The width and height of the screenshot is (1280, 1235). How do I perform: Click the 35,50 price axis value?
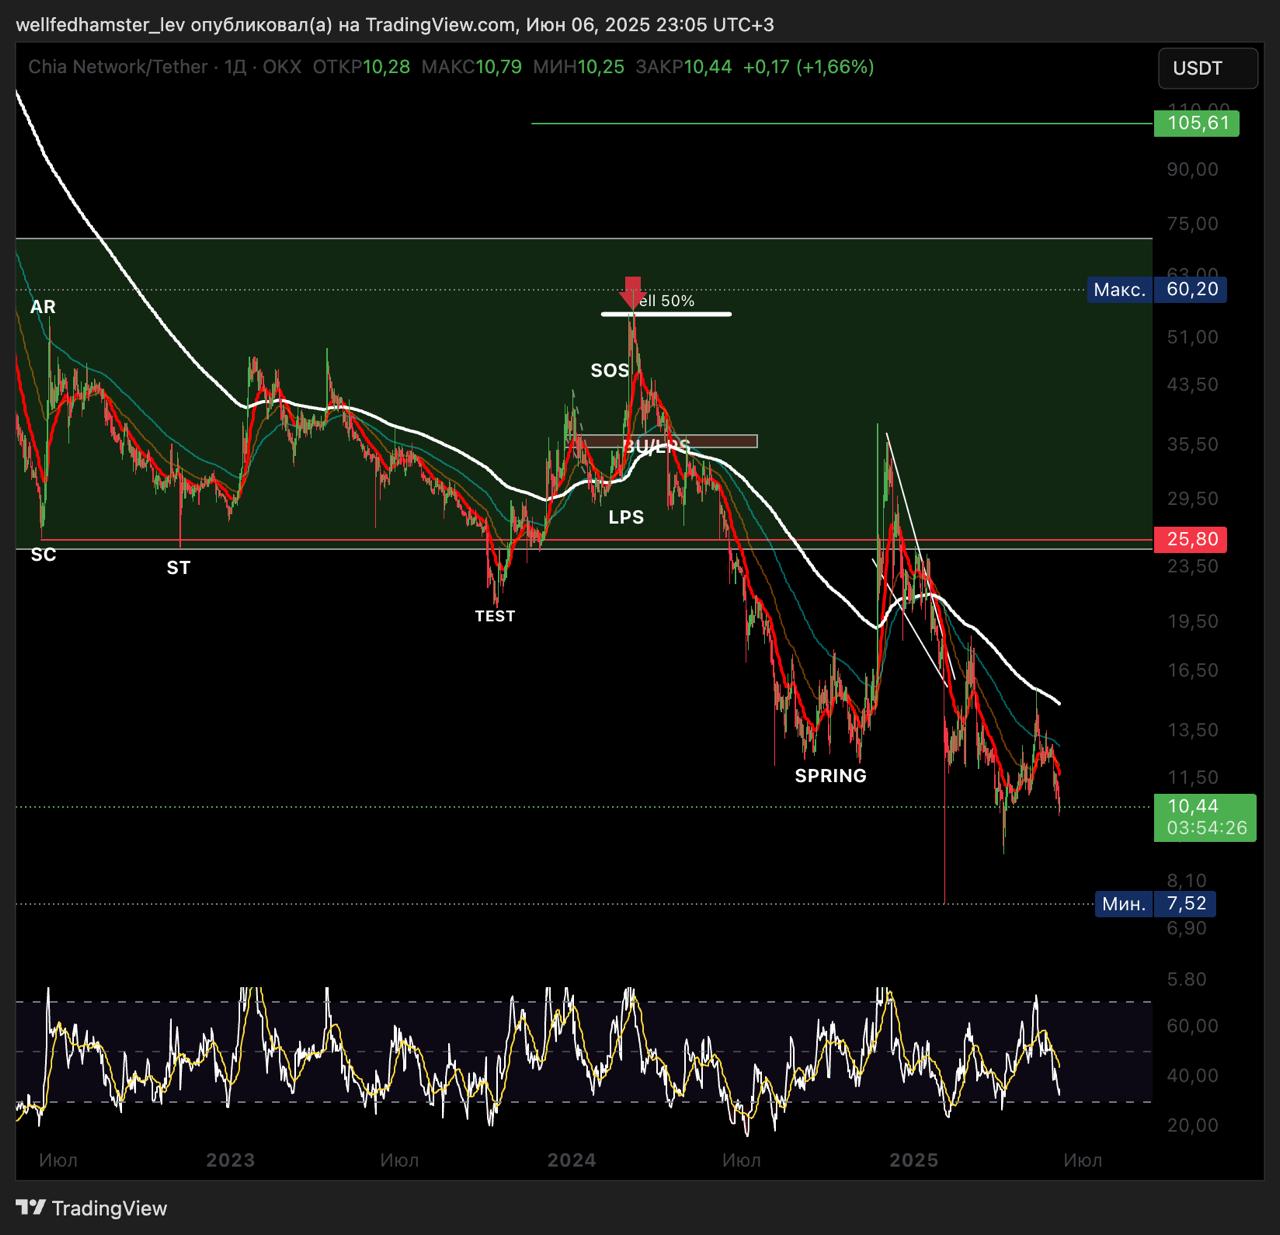pos(1193,445)
